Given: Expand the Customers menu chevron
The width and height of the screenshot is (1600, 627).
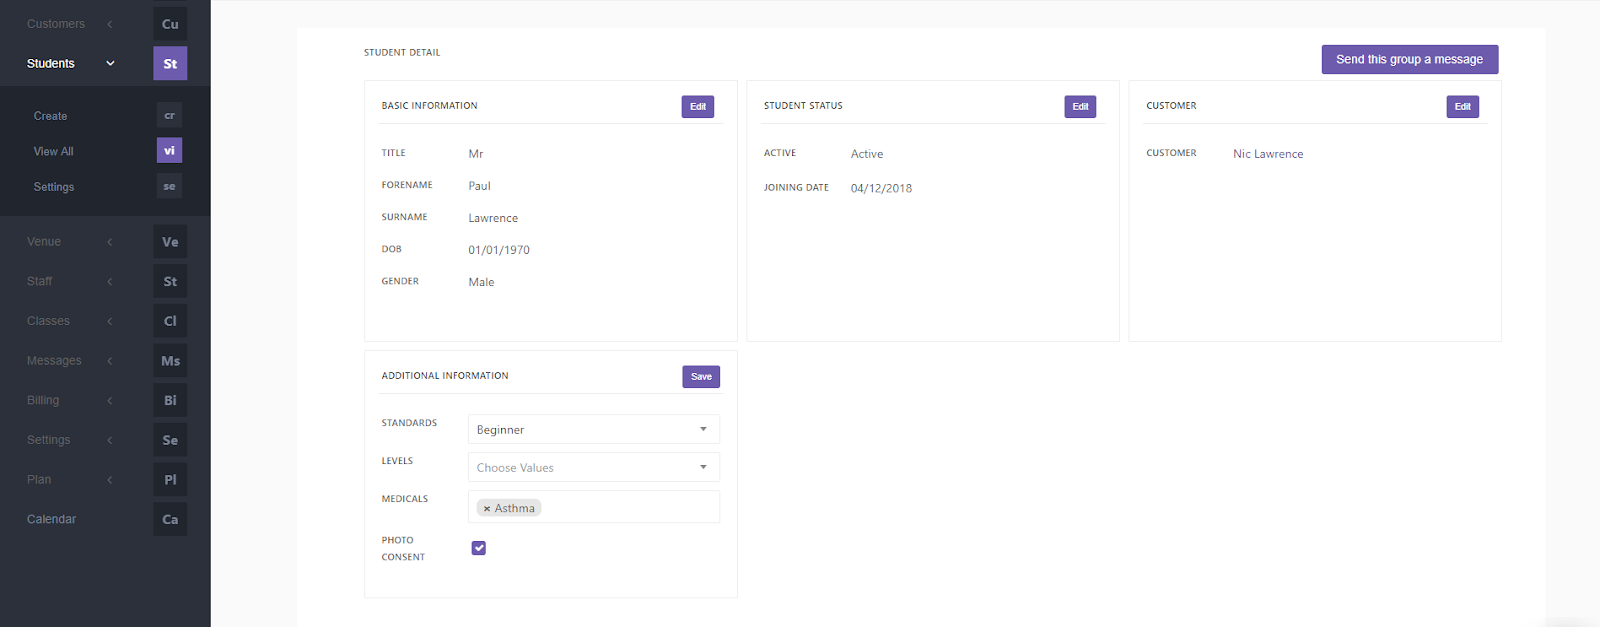Looking at the screenshot, I should point(110,24).
